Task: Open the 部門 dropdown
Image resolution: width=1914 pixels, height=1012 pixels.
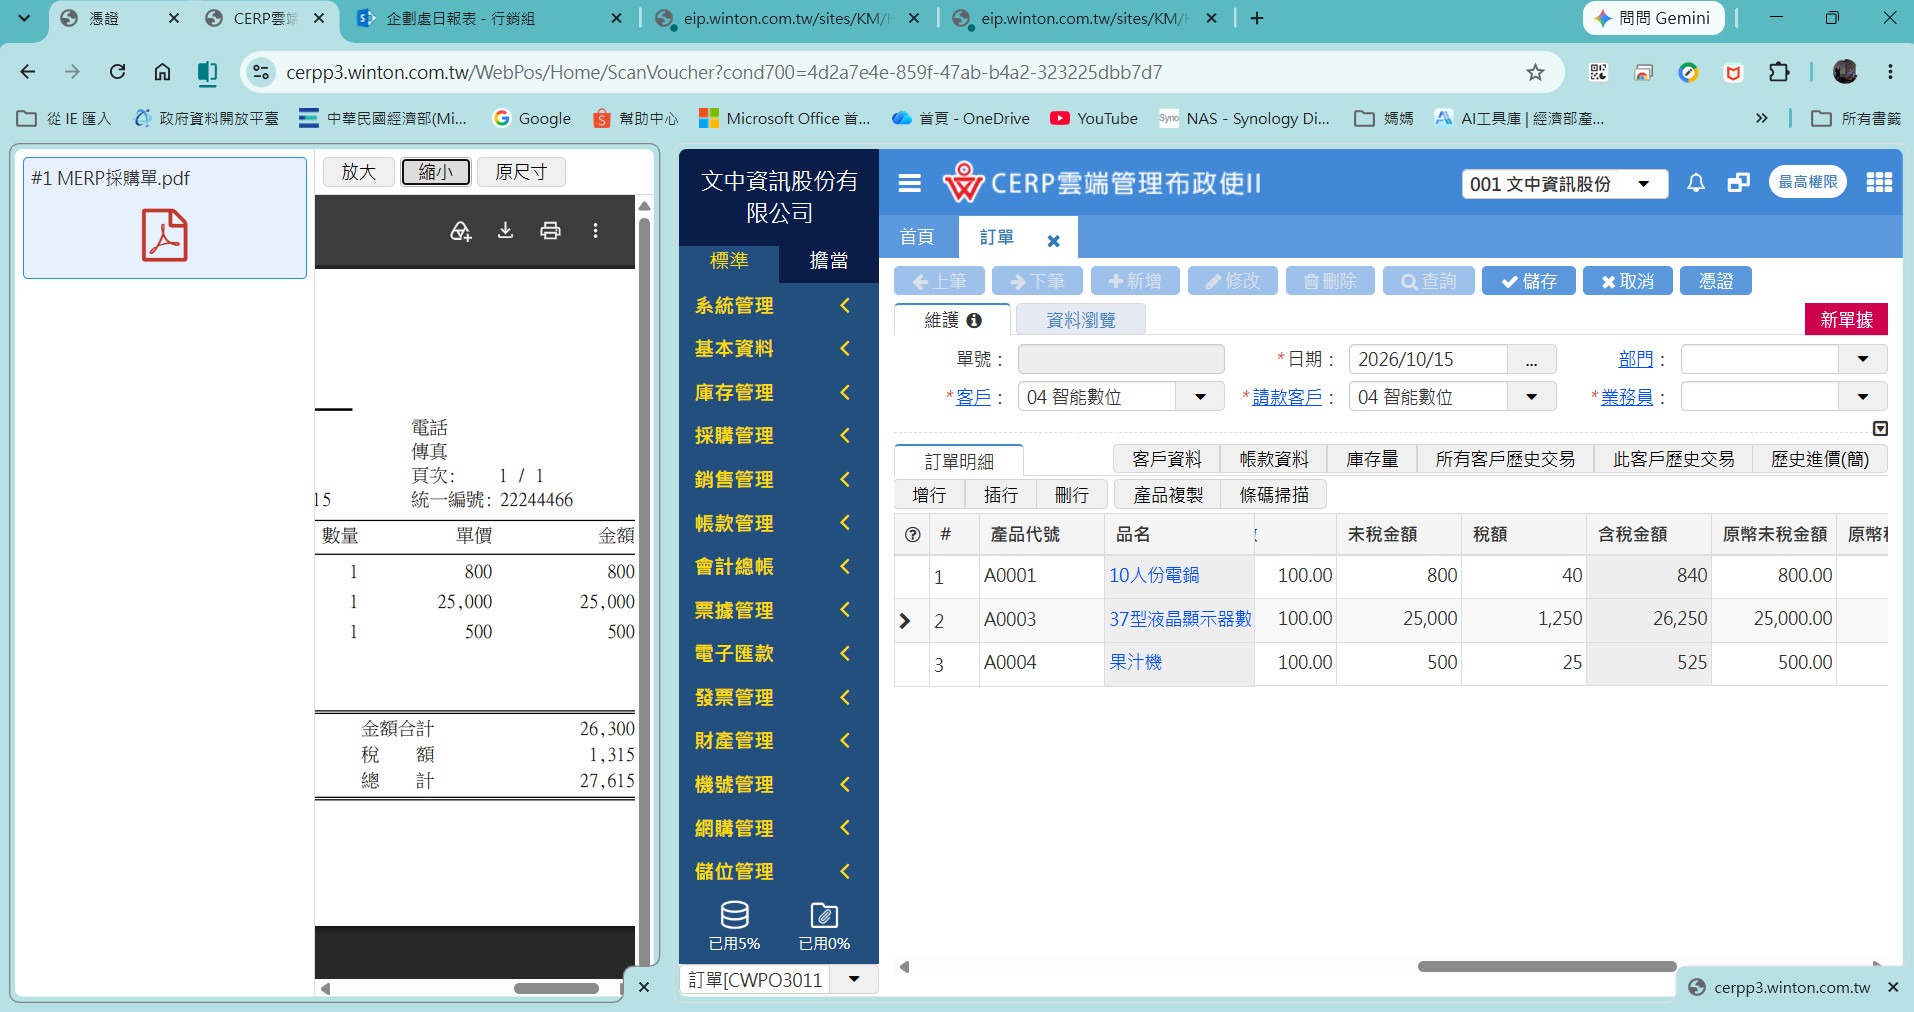Action: (x=1862, y=359)
